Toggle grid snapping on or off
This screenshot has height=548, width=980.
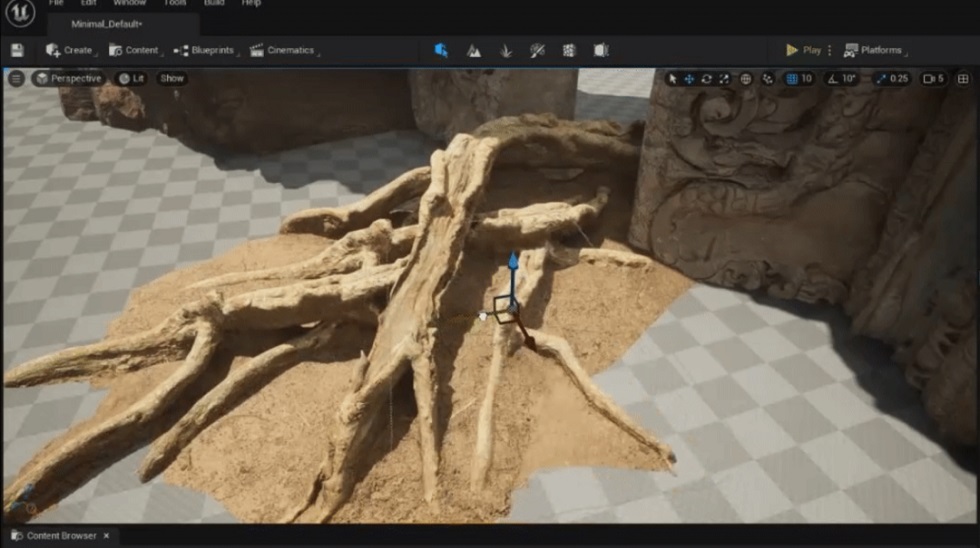click(x=792, y=79)
